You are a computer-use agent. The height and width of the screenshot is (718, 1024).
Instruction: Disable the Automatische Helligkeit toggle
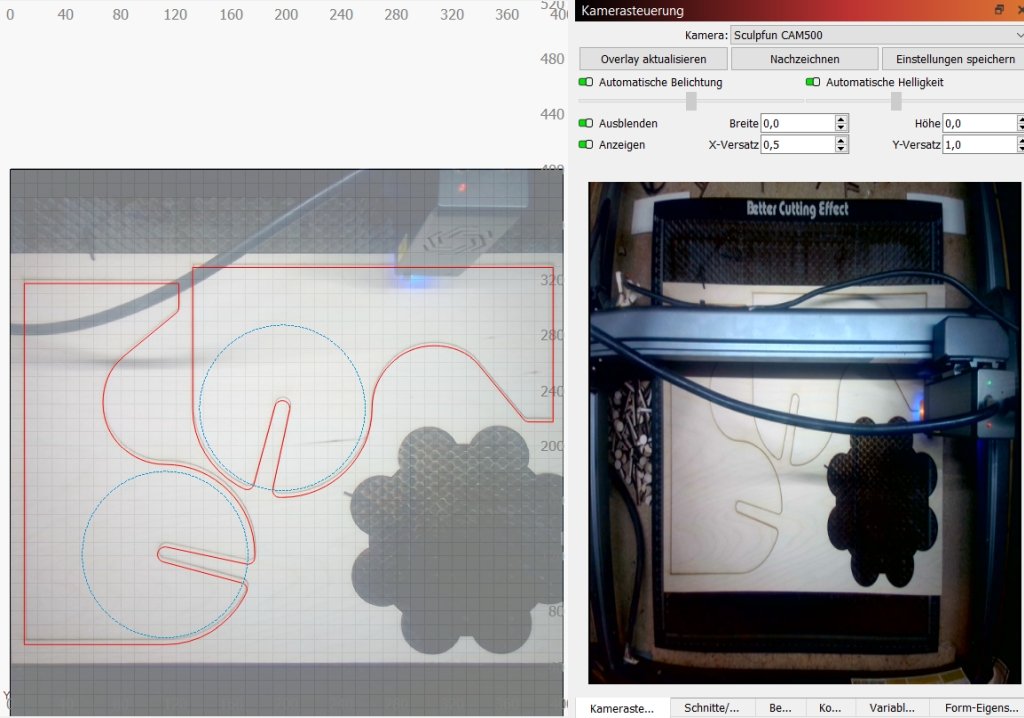coord(813,82)
